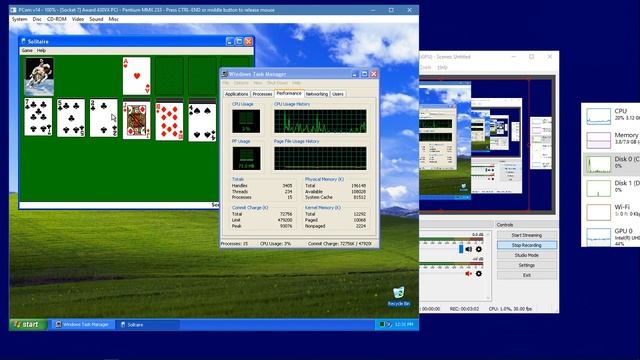This screenshot has width=640, height=360.
Task: Click the Exit button in OBS Controls
Action: 527,275
